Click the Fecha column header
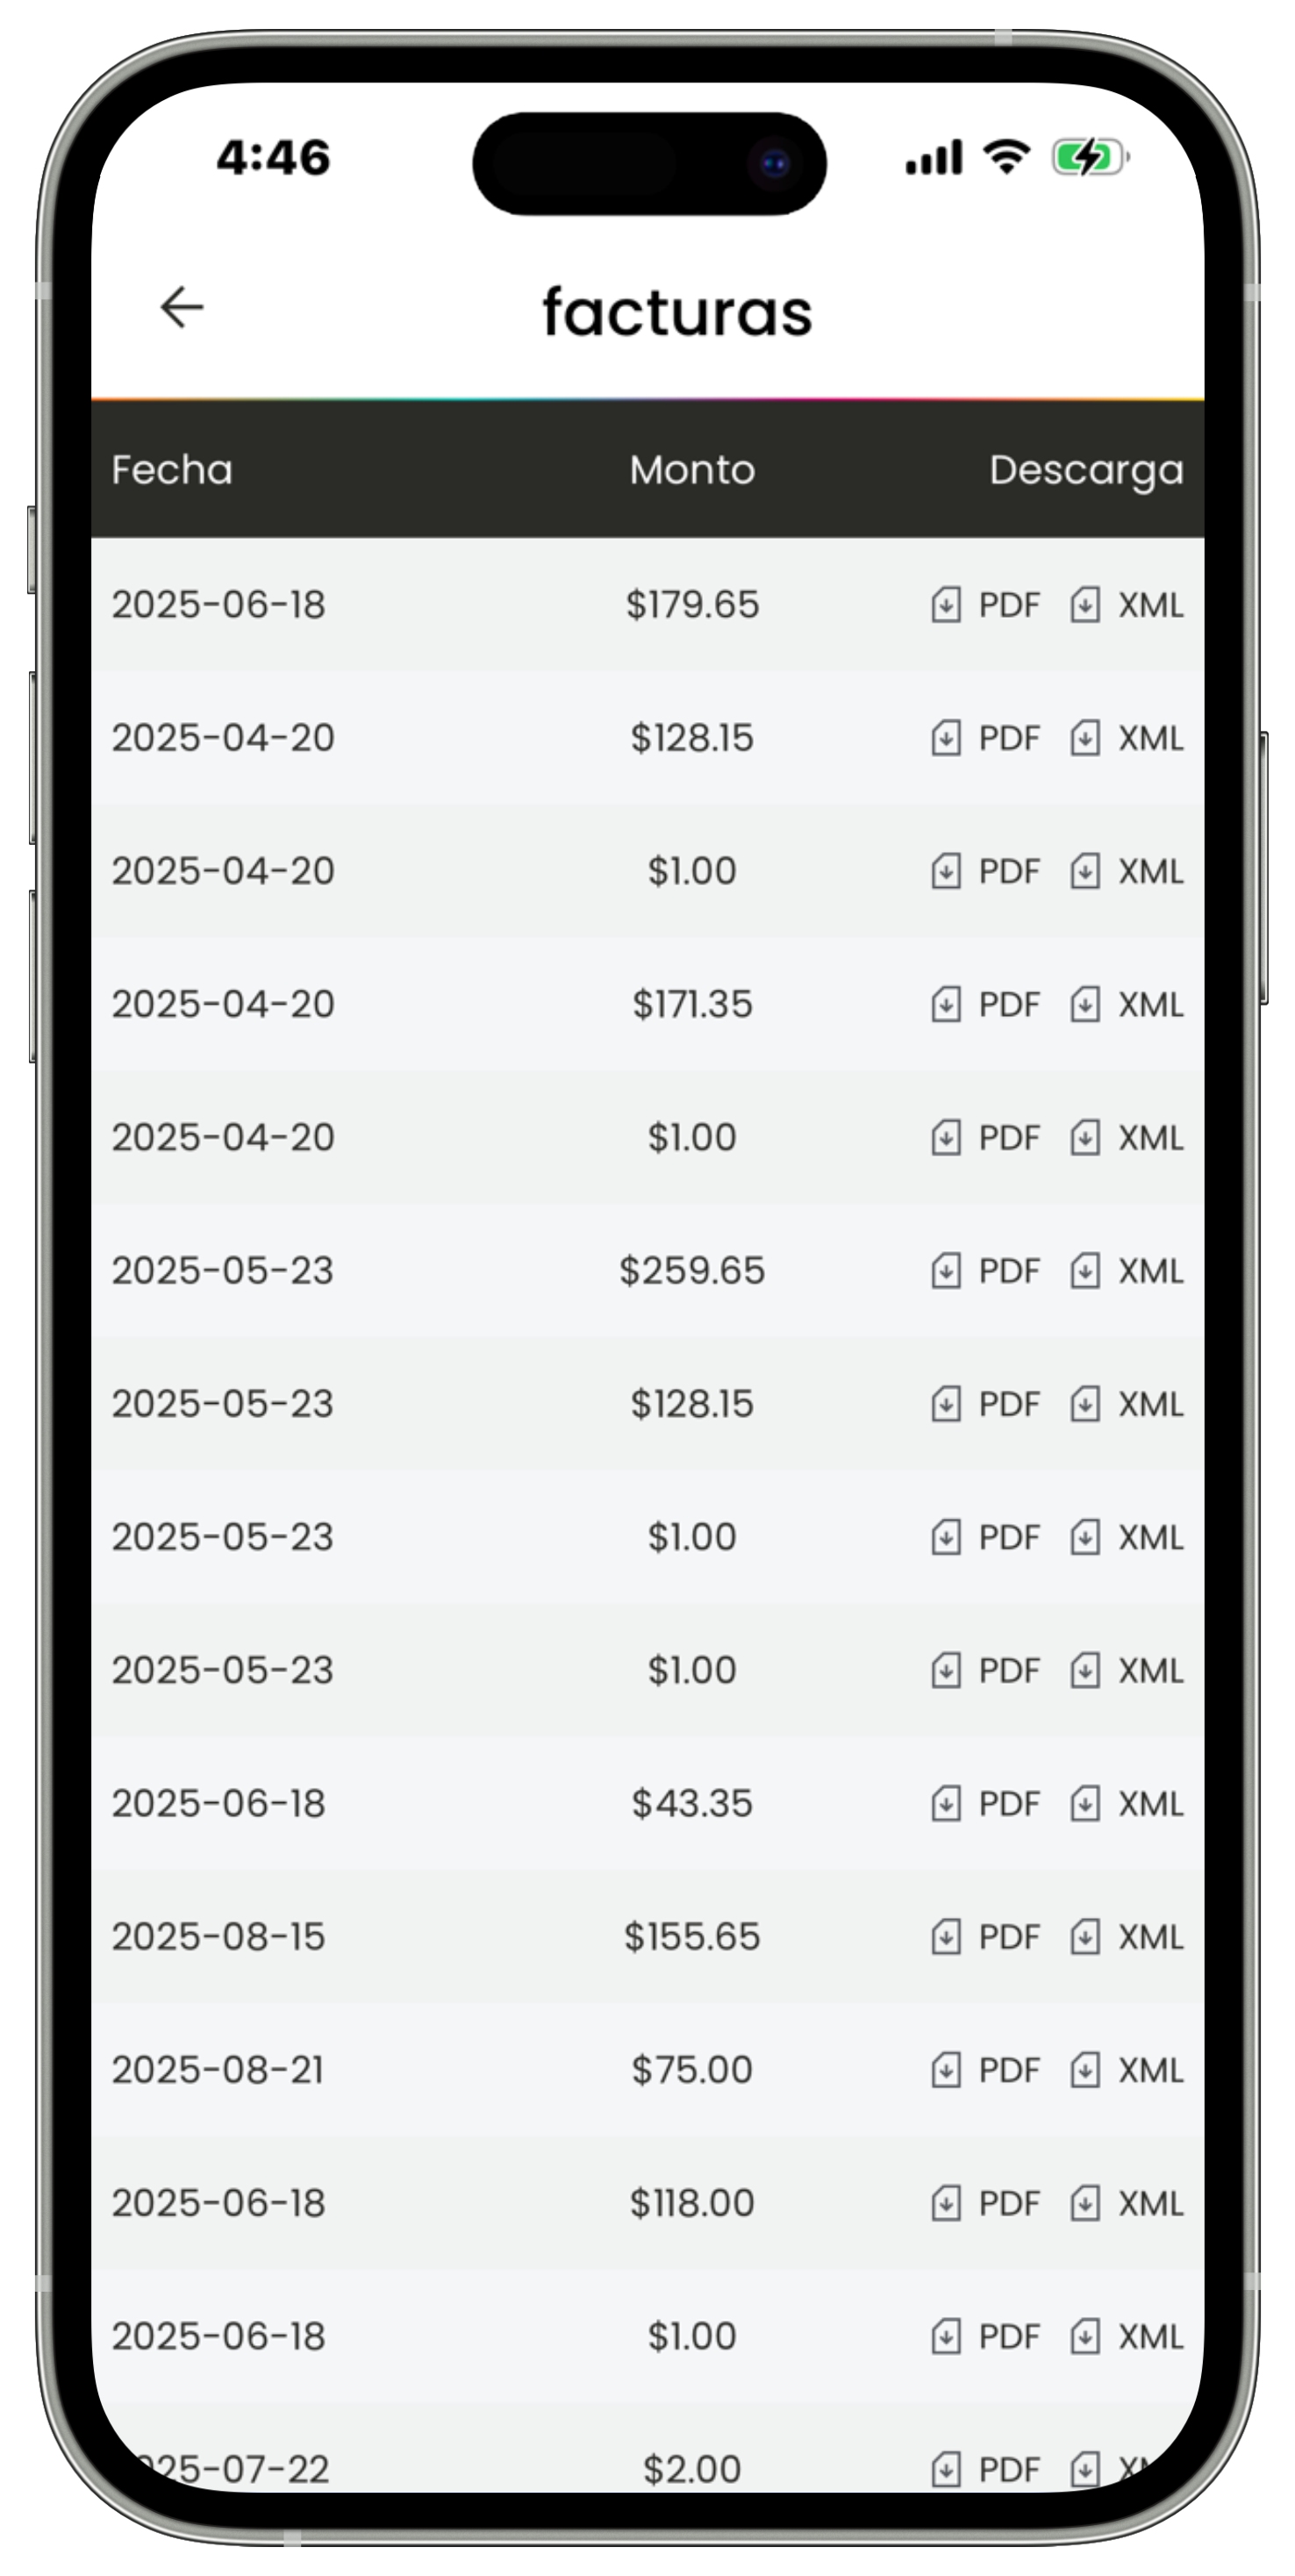 coord(172,470)
